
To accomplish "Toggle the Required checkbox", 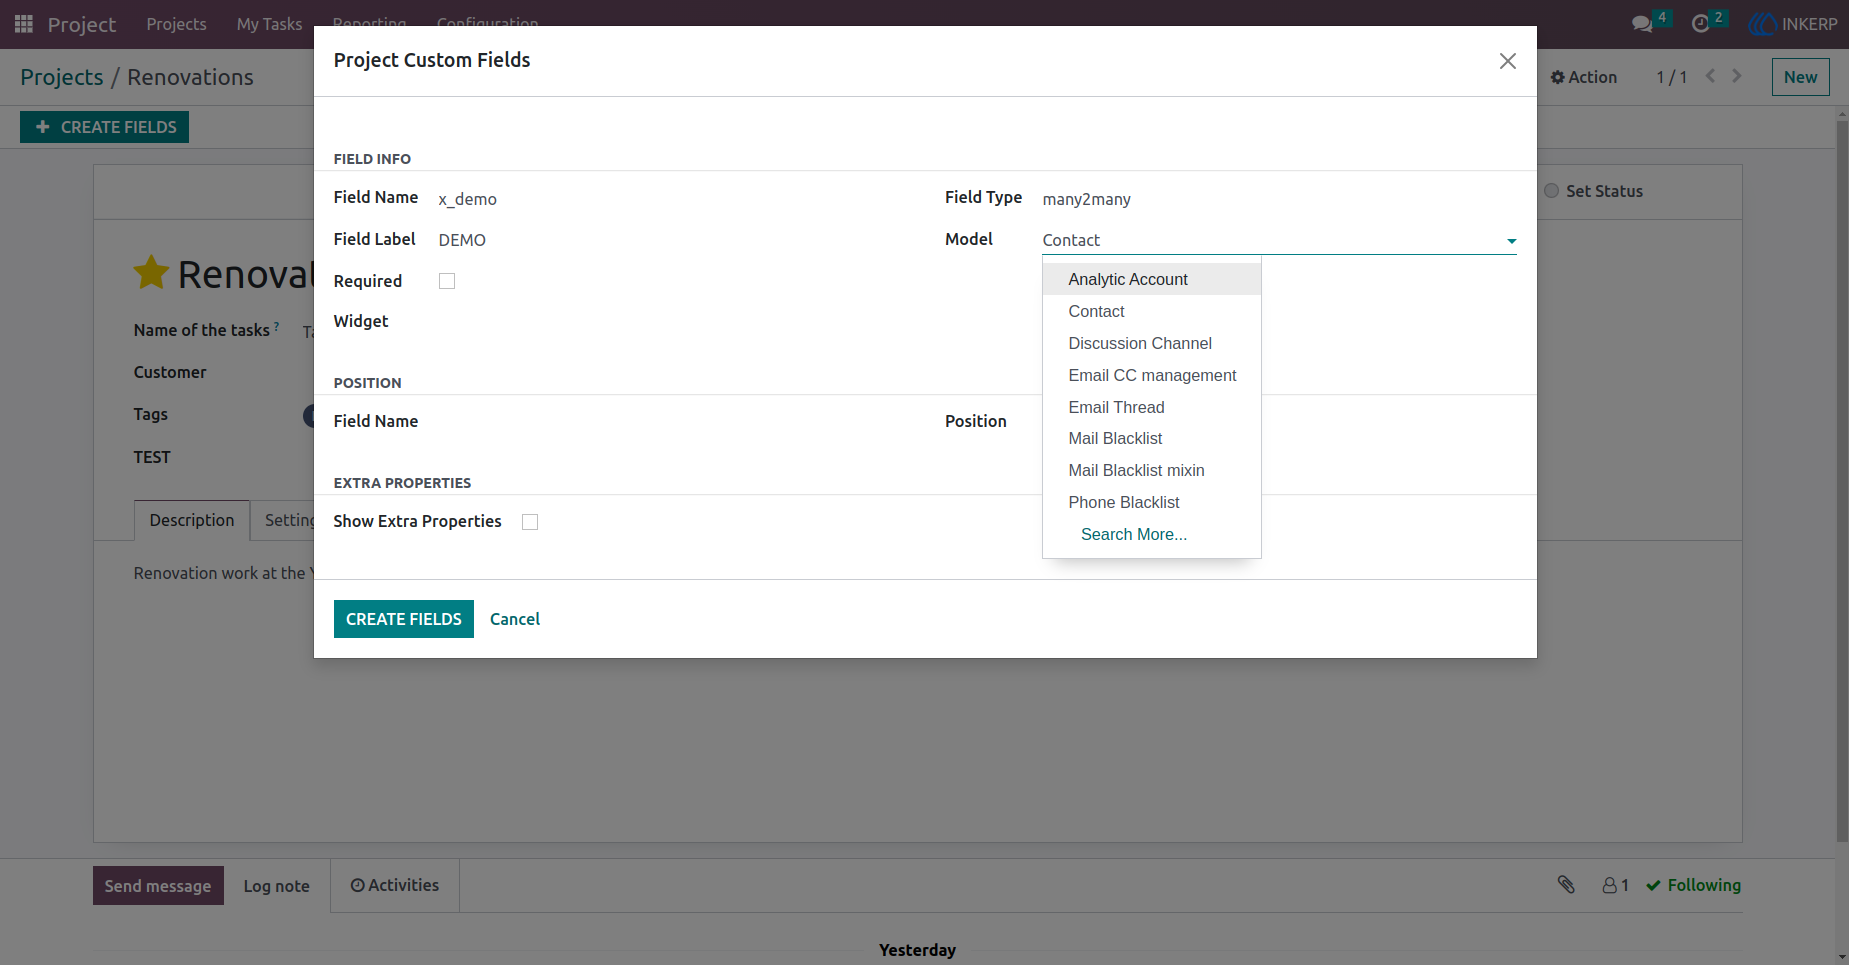I will [447, 281].
